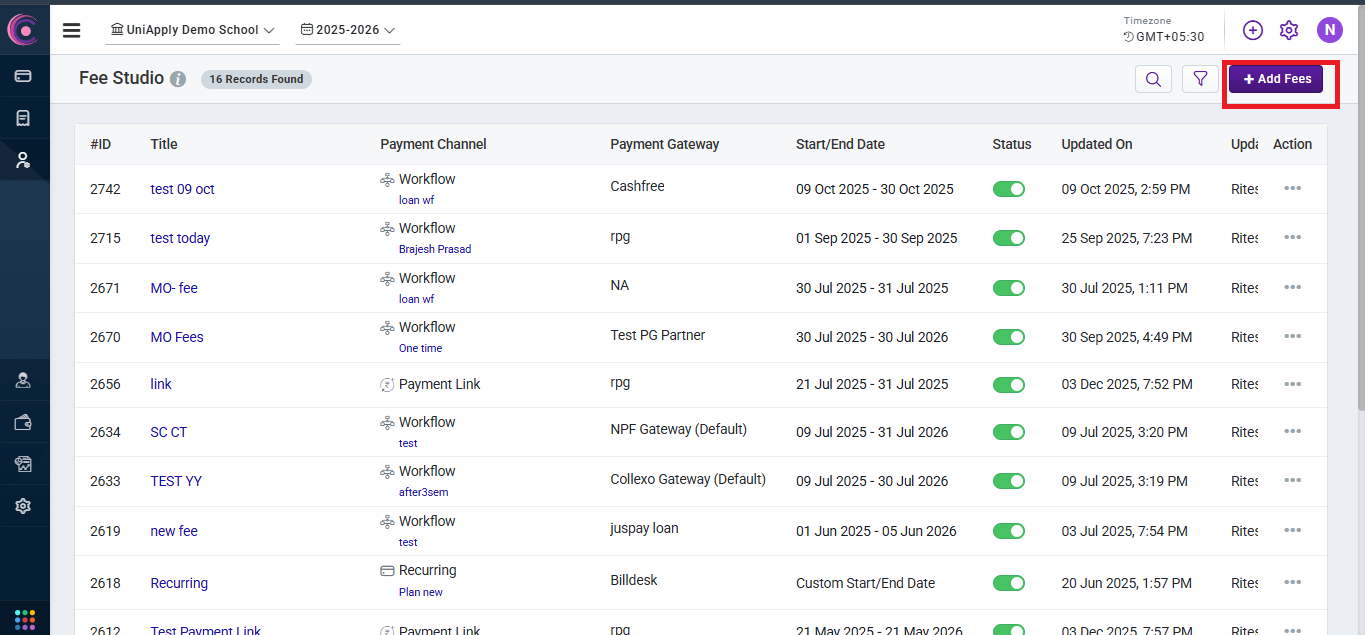Select the card payments item in sidebar
The image size is (1365, 635).
[23, 76]
